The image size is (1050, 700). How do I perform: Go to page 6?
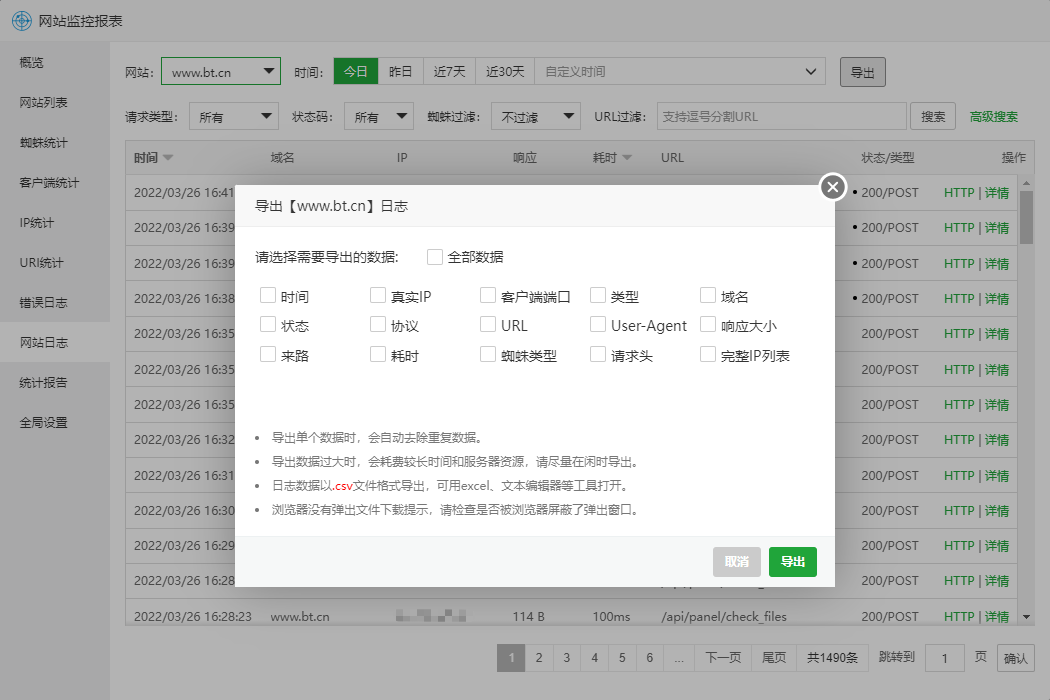650,658
